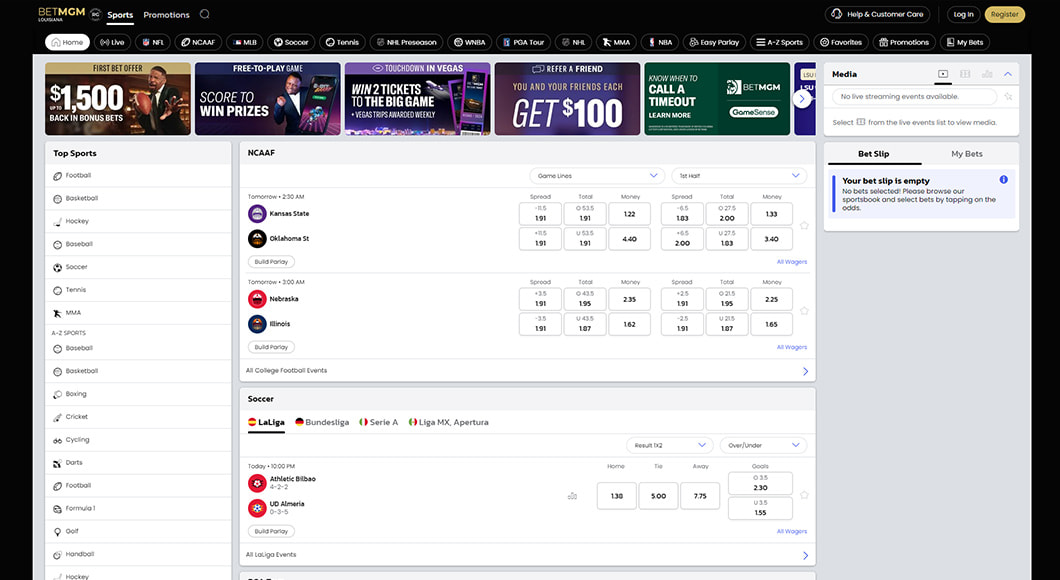The width and height of the screenshot is (1060, 580).
Task: Switch to the Liga MX, Apertura tab
Action: tap(449, 422)
